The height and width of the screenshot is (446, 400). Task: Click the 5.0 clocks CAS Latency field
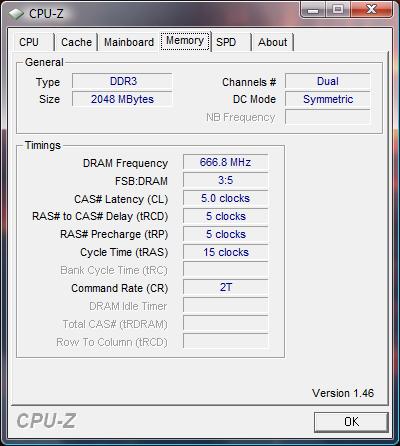click(226, 198)
